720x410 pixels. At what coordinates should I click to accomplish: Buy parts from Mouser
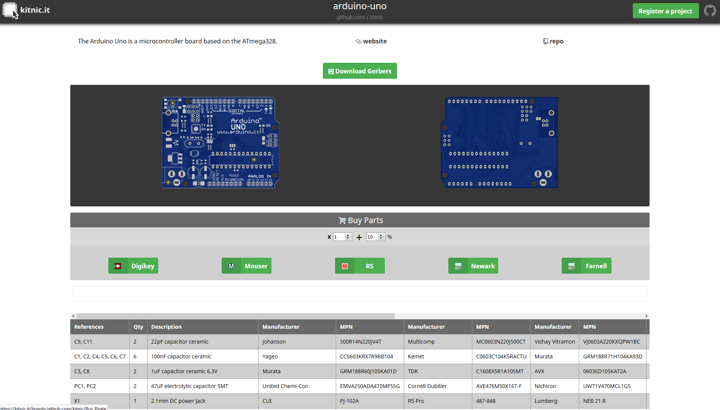(247, 266)
